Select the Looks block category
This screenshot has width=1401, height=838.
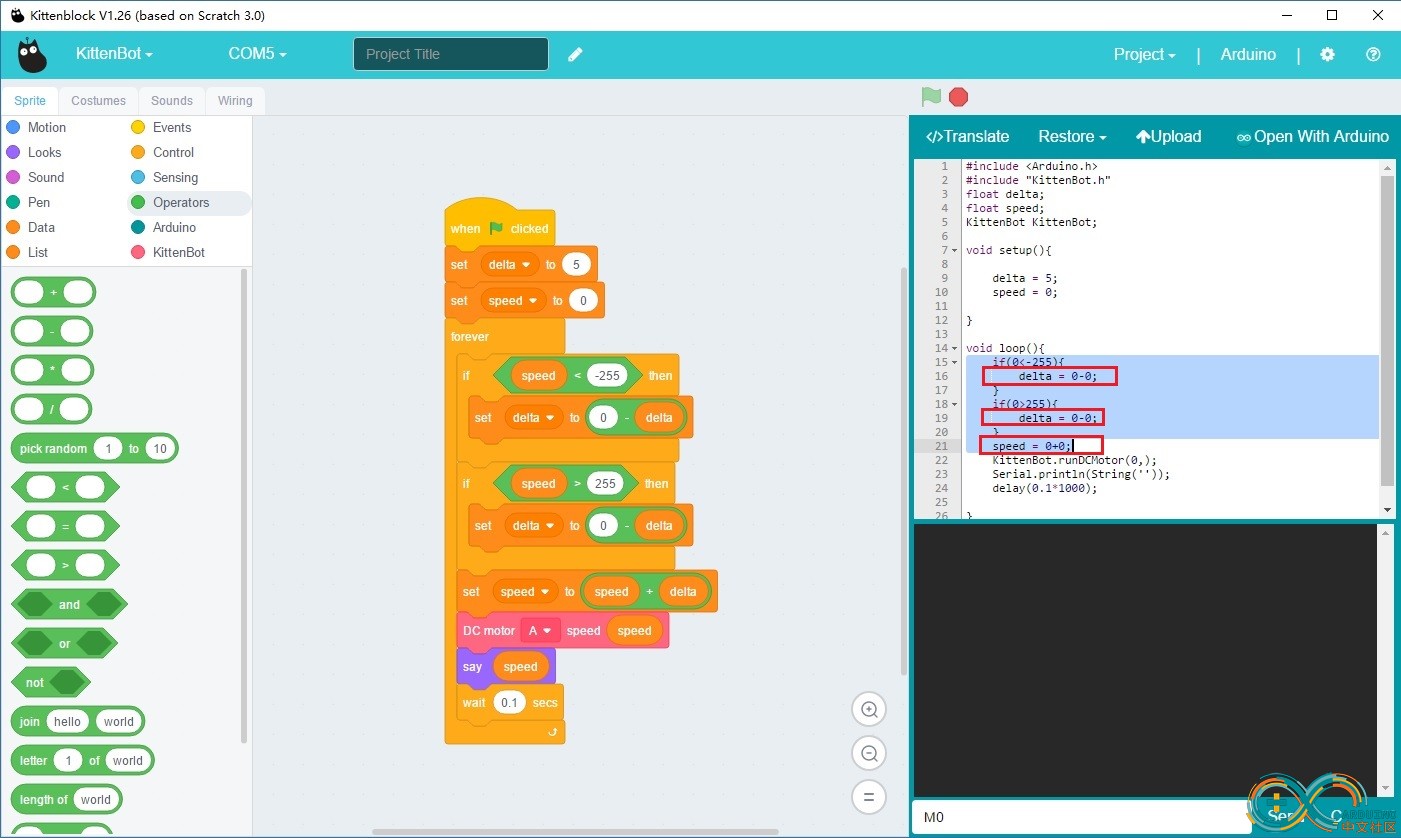(x=34, y=152)
